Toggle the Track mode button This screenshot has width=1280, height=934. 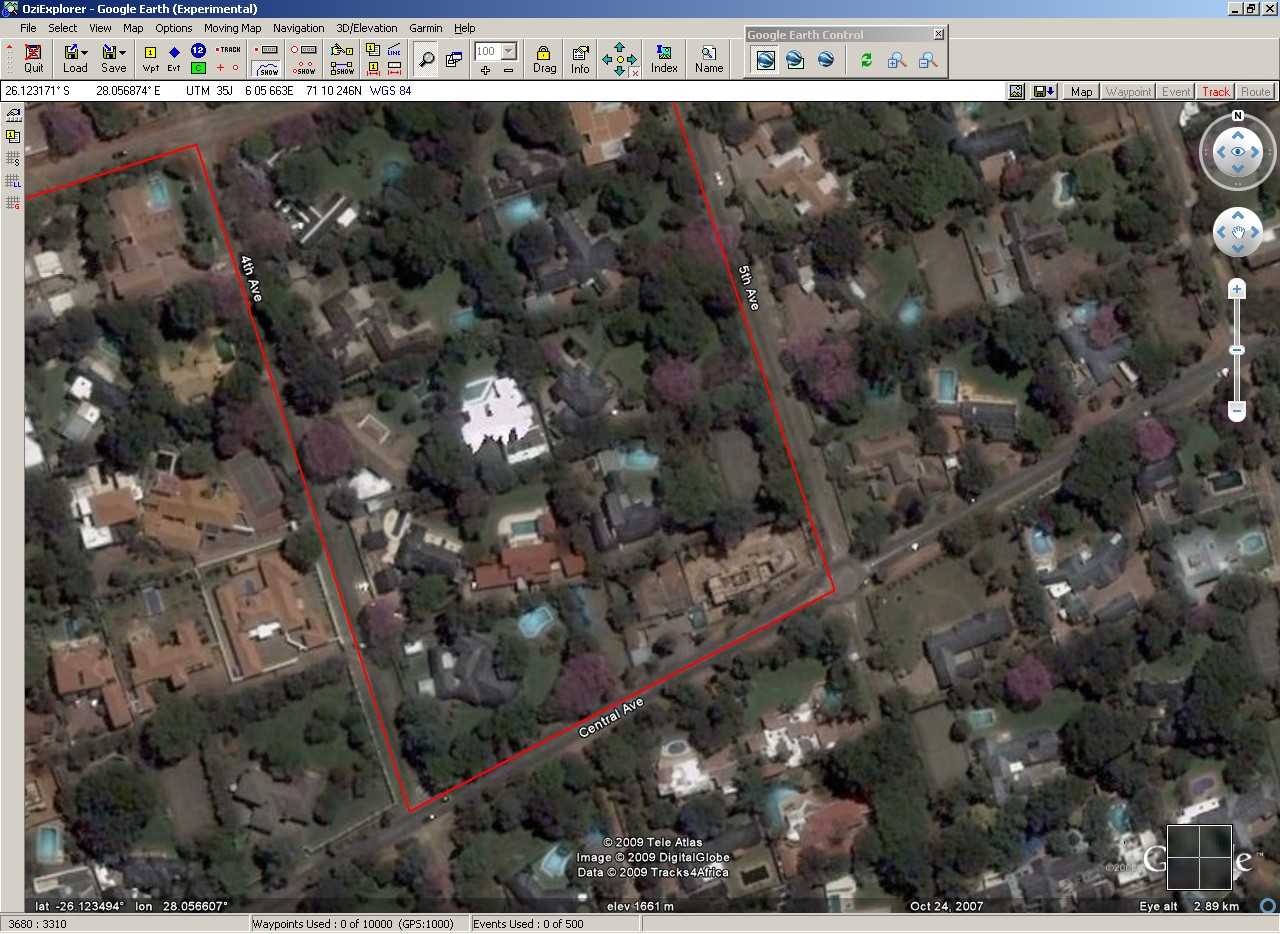[1215, 91]
